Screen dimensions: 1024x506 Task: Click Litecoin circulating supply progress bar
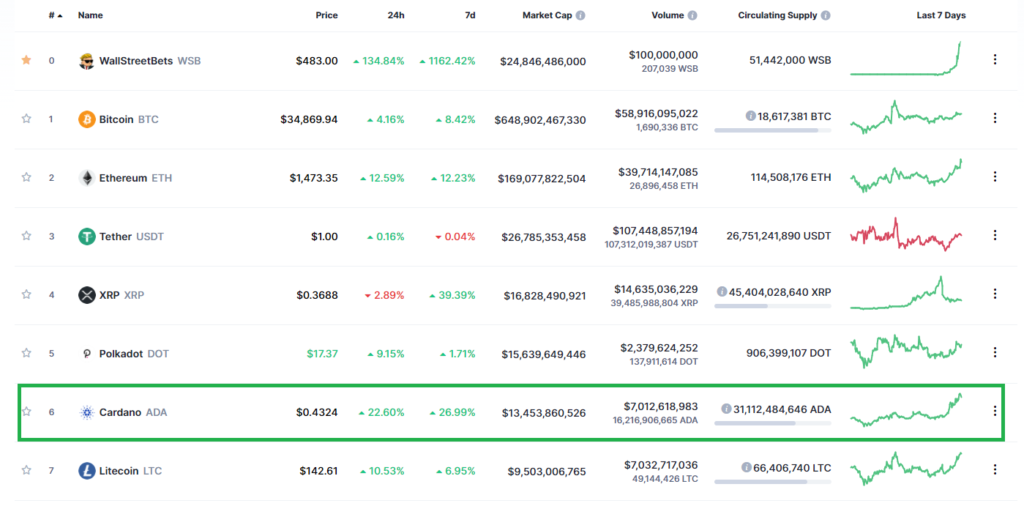click(x=773, y=482)
